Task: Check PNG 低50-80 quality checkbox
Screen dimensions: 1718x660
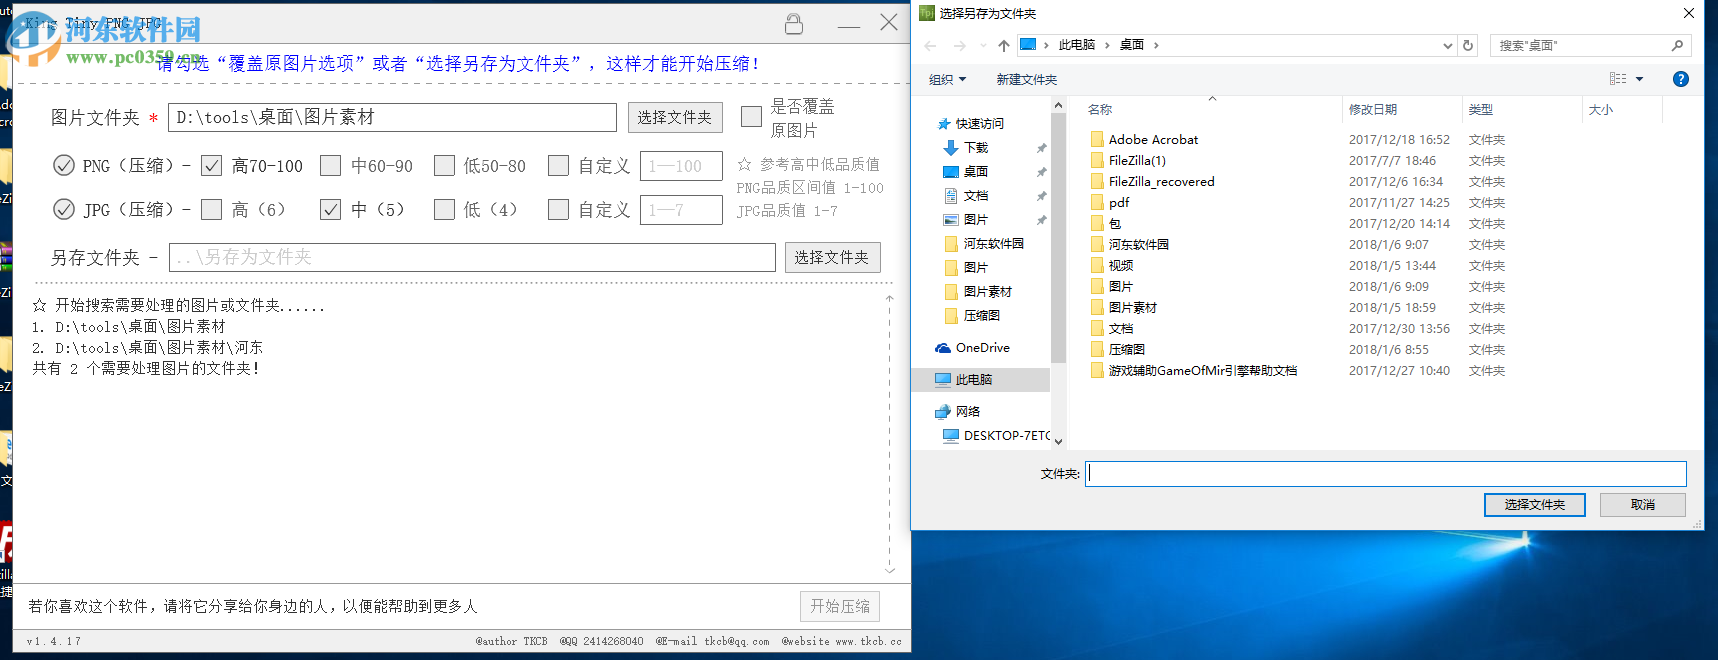Action: 444,165
